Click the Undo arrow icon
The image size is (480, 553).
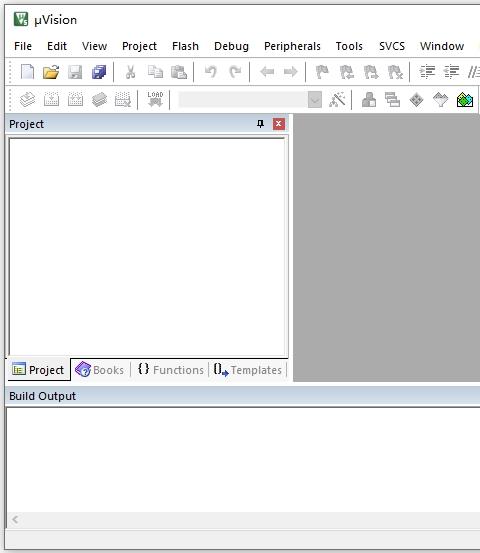(211, 72)
